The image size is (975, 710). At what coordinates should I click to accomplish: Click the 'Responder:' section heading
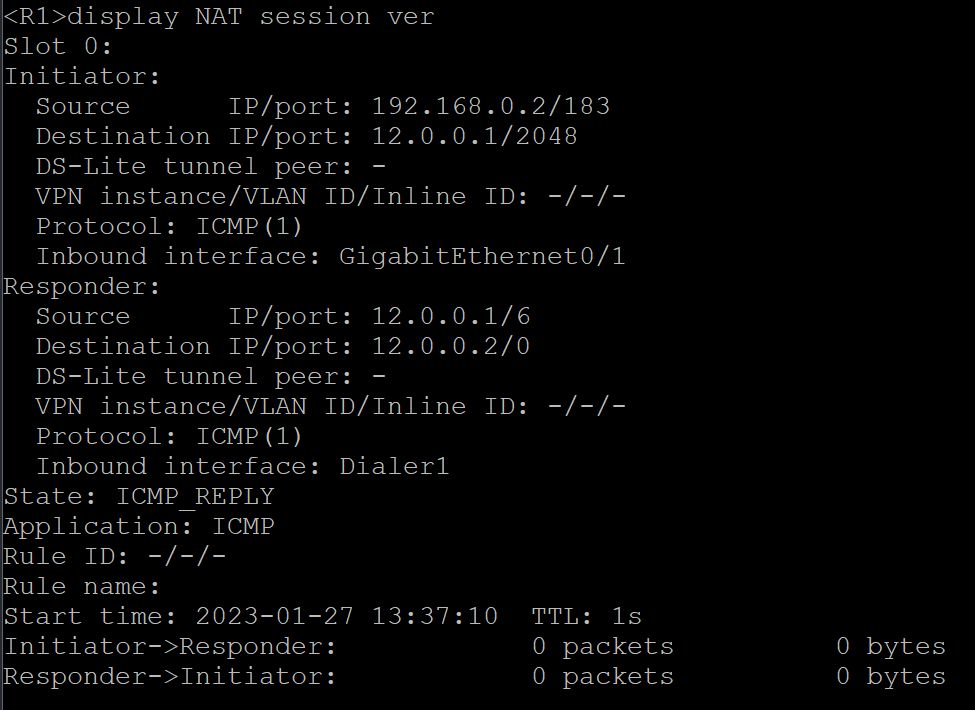click(x=82, y=287)
